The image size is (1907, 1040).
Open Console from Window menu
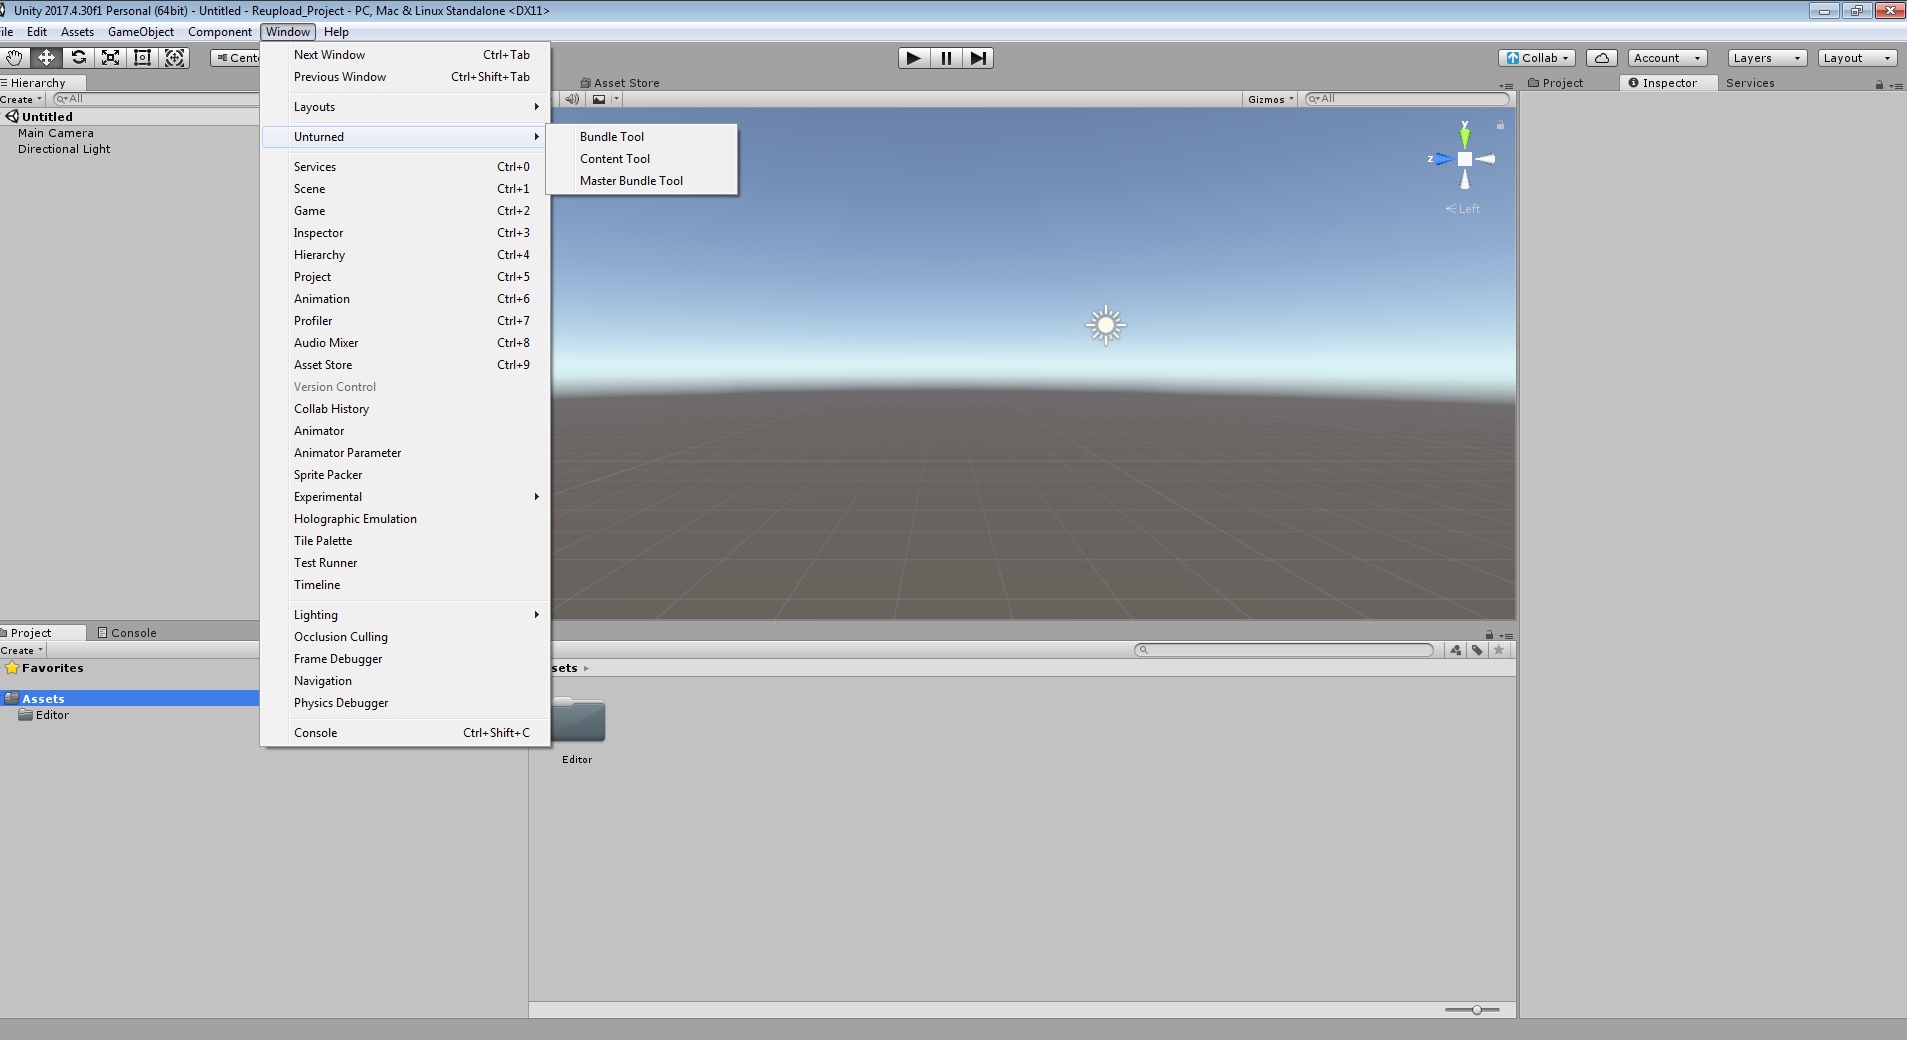point(405,733)
